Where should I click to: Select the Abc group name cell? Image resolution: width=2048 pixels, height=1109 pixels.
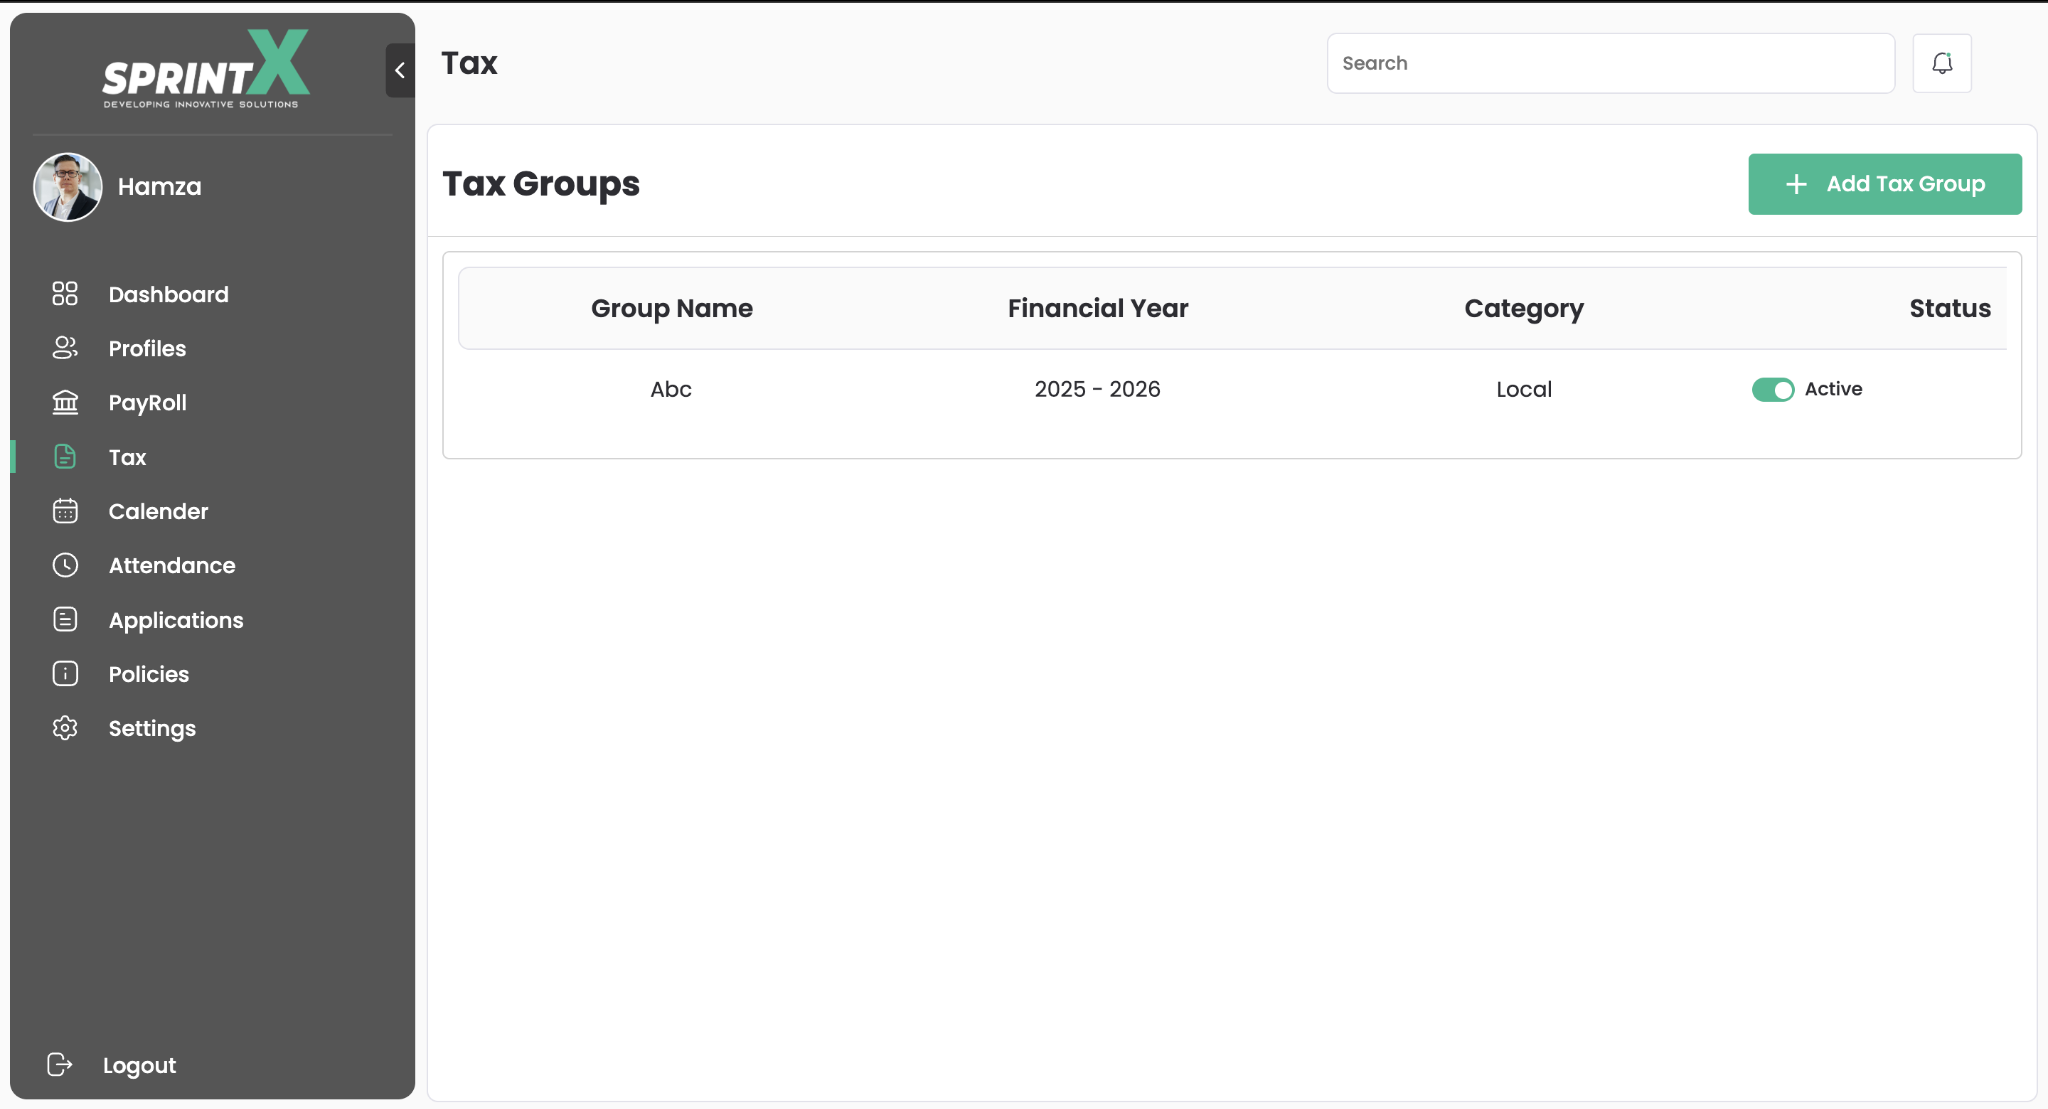[x=671, y=390]
